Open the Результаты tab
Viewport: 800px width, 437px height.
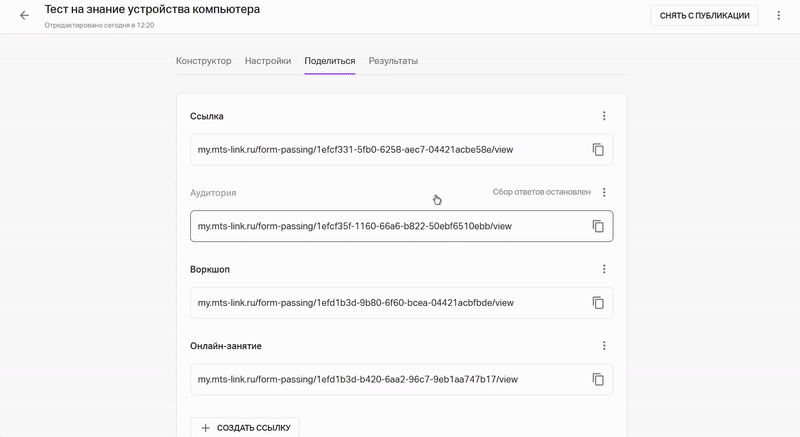(393, 61)
